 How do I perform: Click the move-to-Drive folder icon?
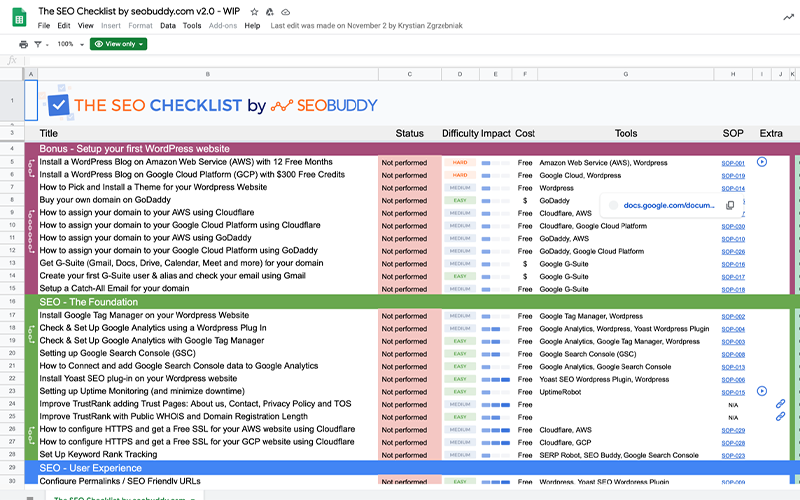click(x=270, y=12)
